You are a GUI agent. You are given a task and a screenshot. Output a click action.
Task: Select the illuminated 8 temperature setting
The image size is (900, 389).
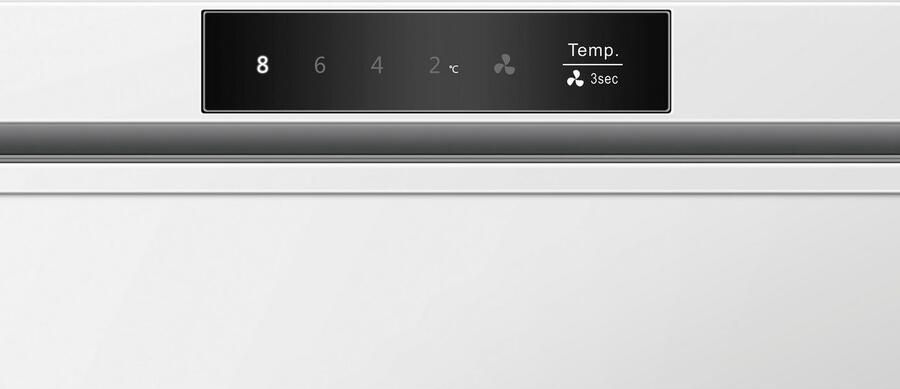(262, 65)
